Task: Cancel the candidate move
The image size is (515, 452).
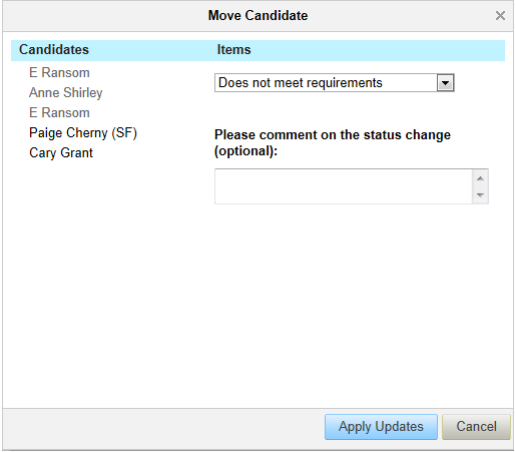Action: (476, 427)
